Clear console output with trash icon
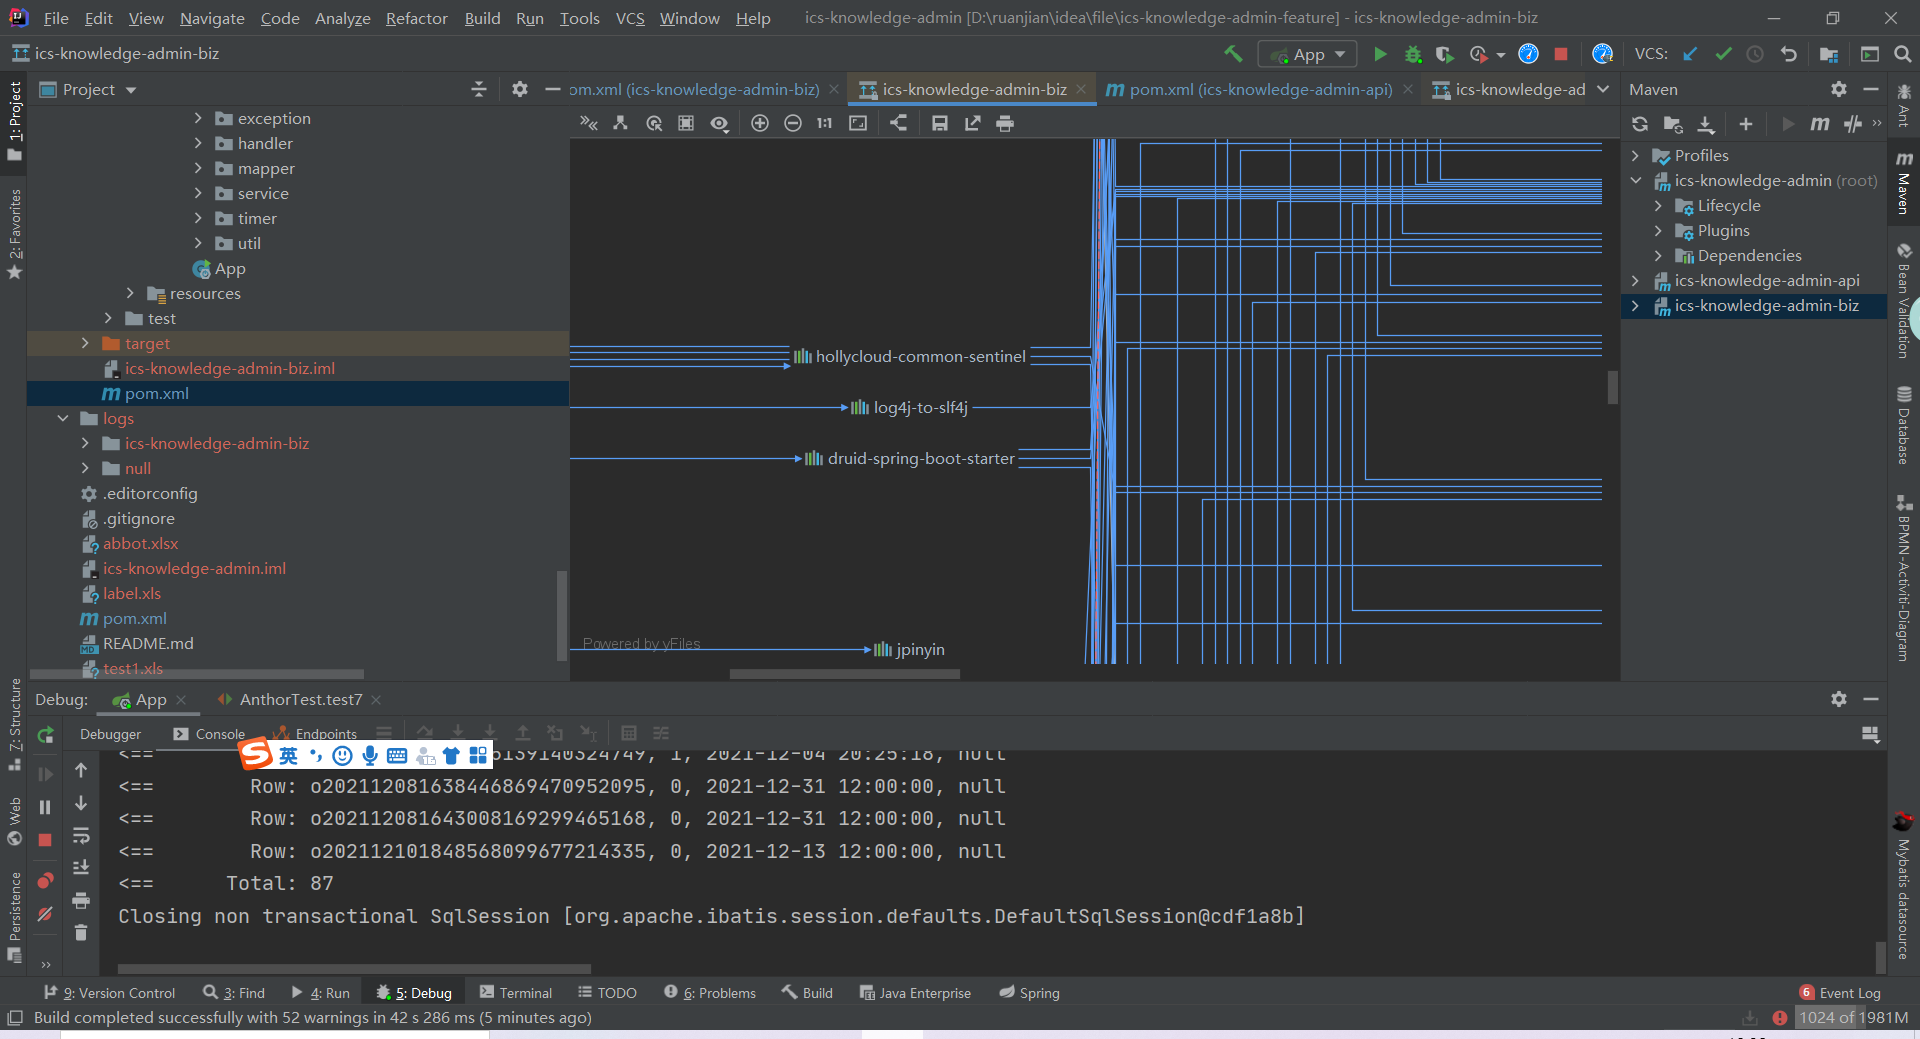The height and width of the screenshot is (1039, 1920). 81,933
